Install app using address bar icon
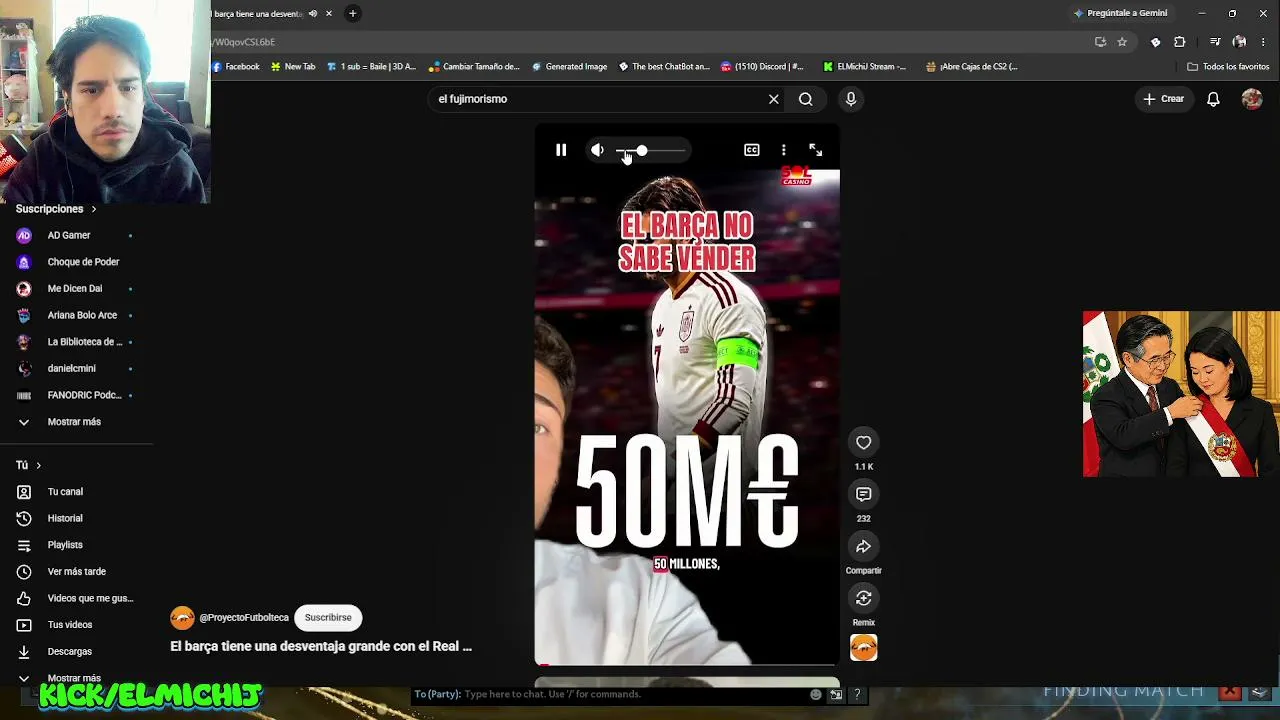Viewport: 1280px width, 720px height. (1100, 42)
